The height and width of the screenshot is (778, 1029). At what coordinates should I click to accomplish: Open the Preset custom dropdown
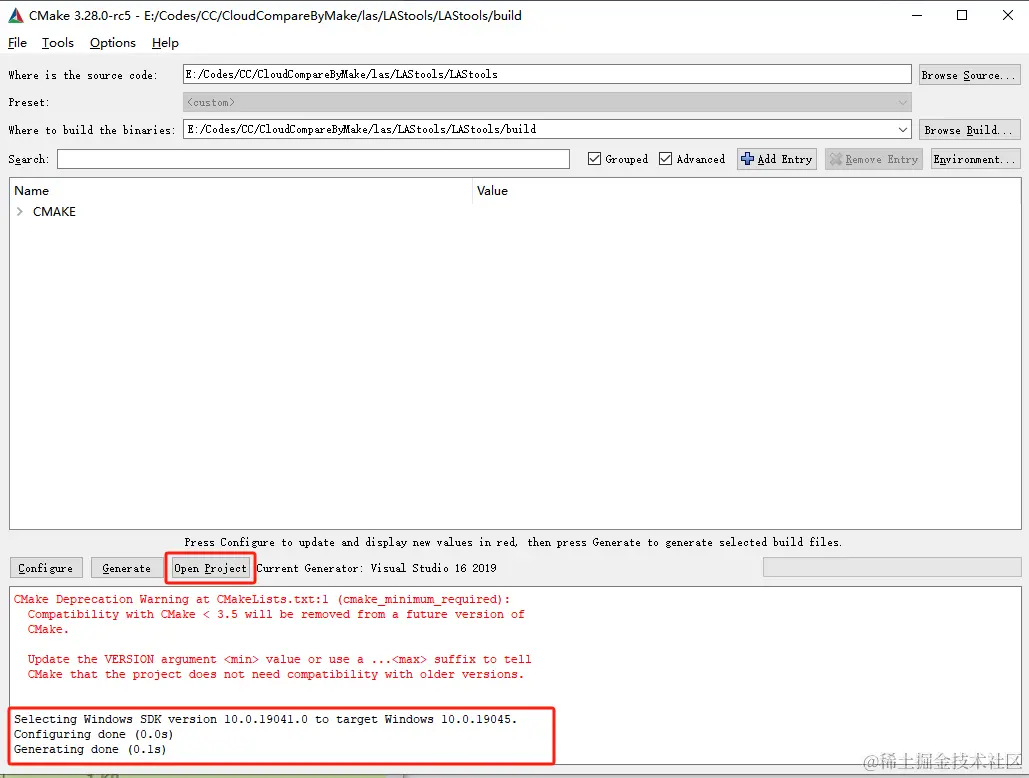tap(547, 102)
